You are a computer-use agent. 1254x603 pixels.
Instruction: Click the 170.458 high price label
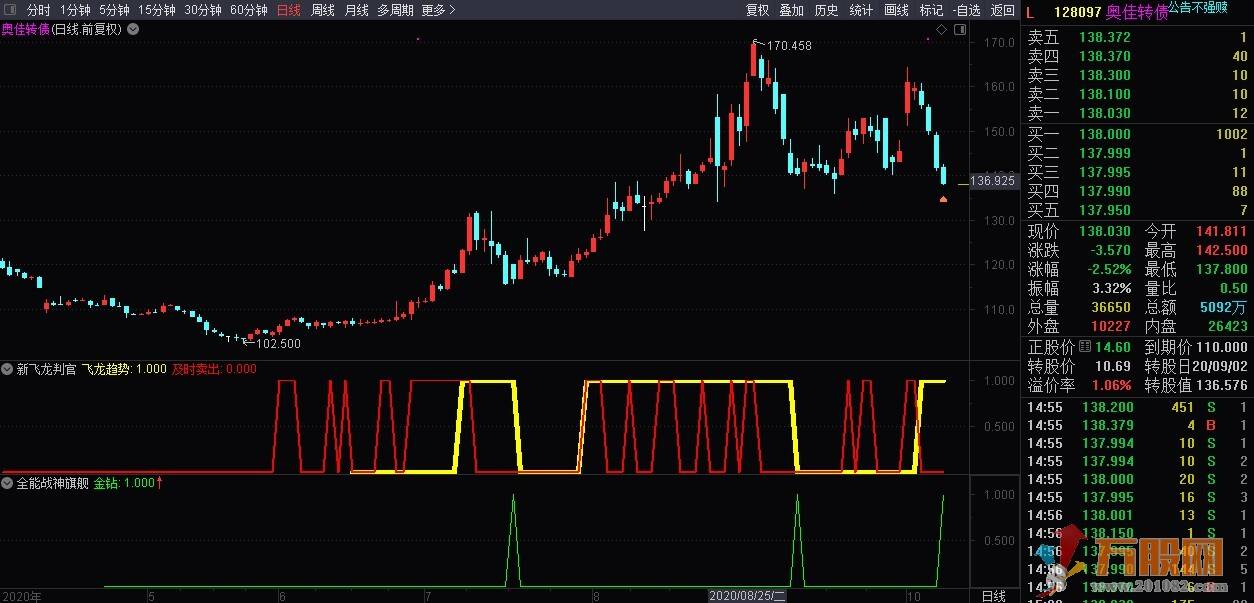pyautogui.click(x=789, y=45)
